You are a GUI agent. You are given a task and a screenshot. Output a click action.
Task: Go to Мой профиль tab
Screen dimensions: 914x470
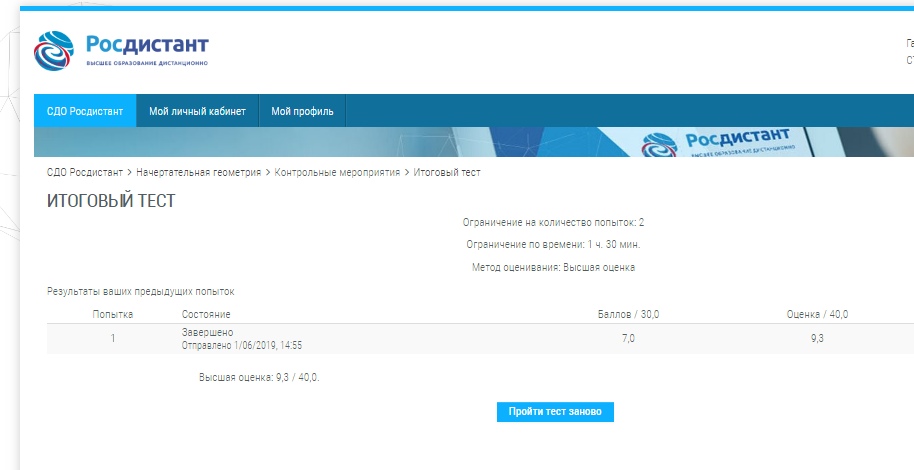pyautogui.click(x=302, y=111)
